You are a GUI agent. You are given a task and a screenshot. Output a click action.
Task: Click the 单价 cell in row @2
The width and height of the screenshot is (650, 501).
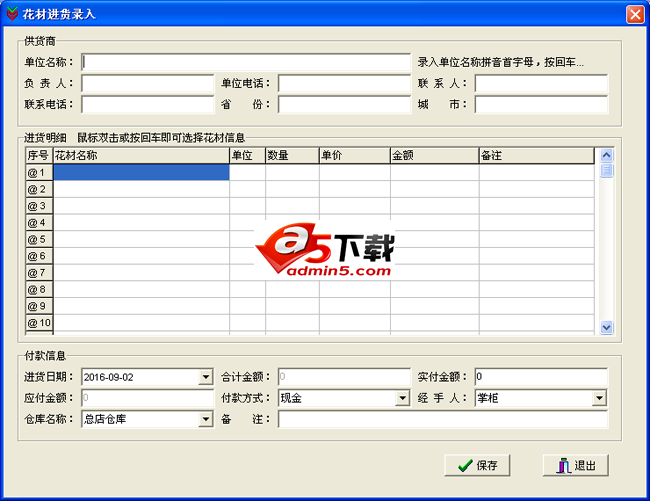pyautogui.click(x=355, y=189)
